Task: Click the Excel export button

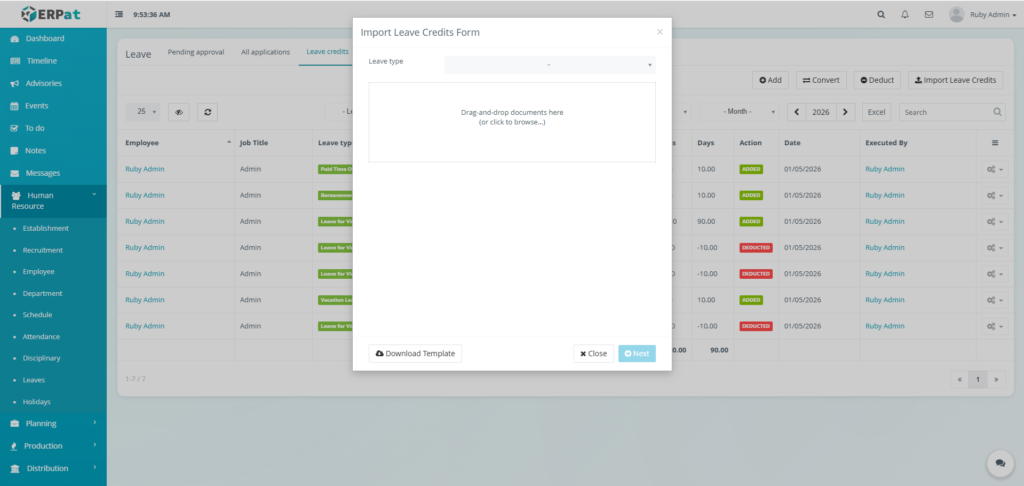Action: point(876,112)
